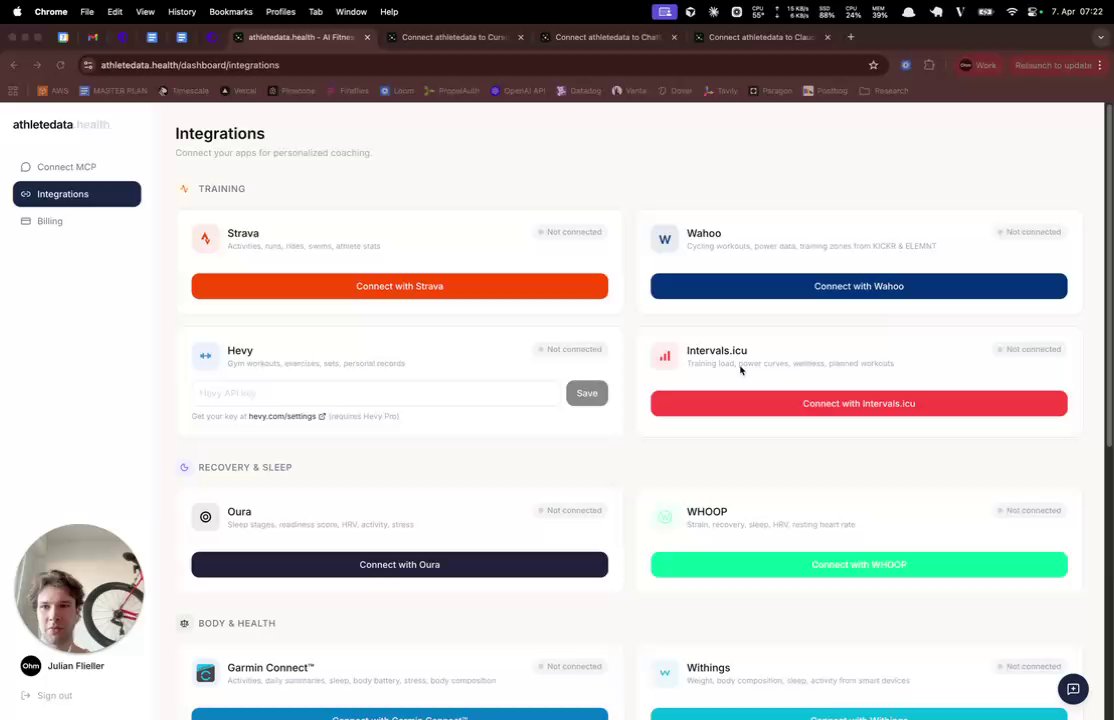Click the webcam video bubble

[79, 589]
